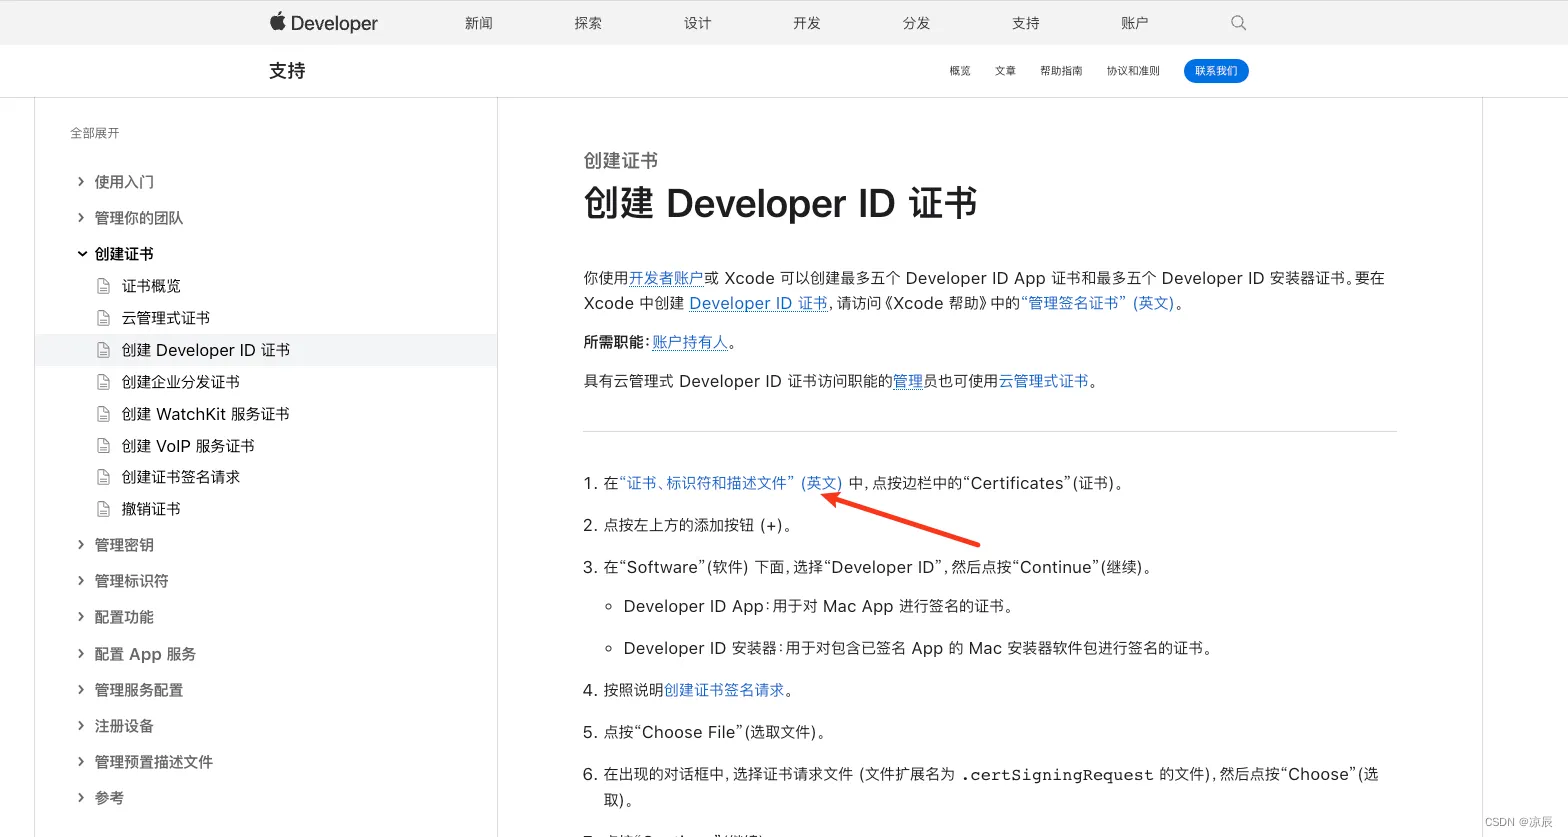Open the 账户 nav menu
The width and height of the screenshot is (1568, 837).
(x=1135, y=23)
